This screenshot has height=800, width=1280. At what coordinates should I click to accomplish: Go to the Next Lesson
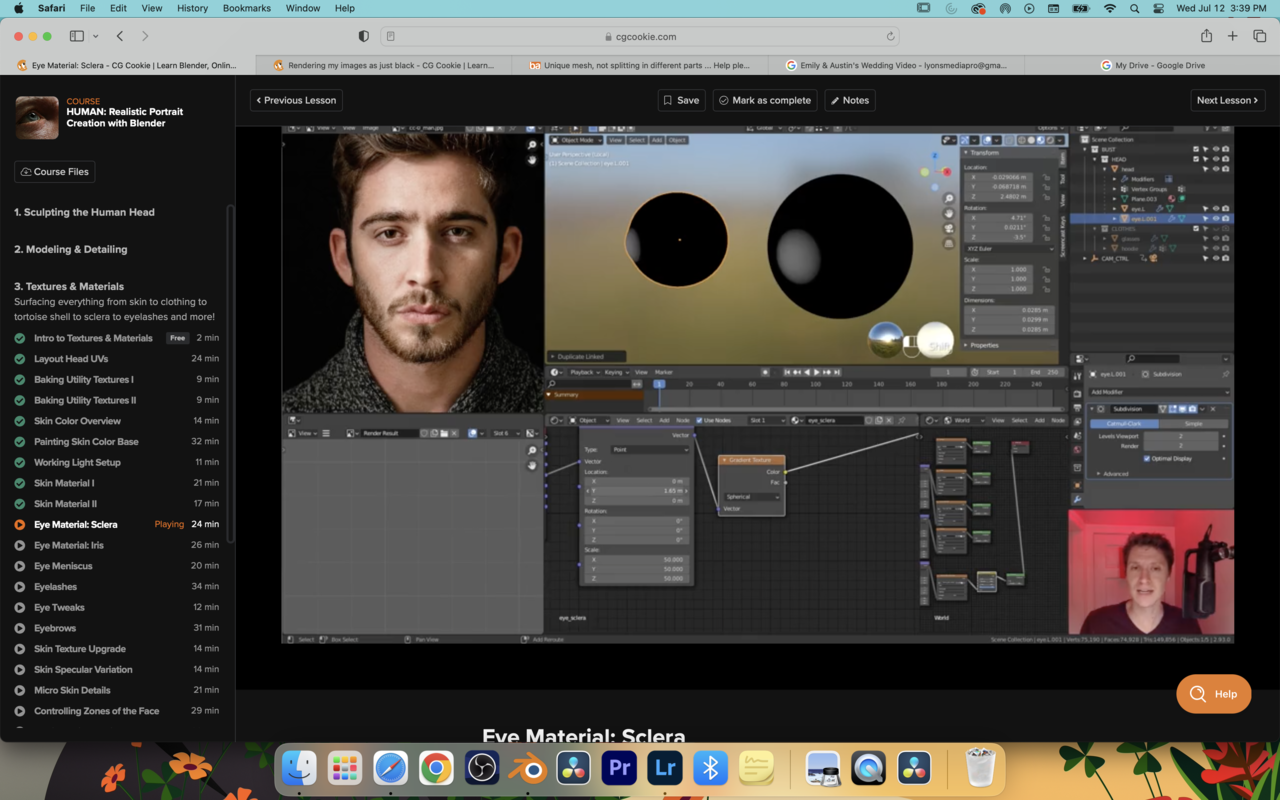point(1228,100)
